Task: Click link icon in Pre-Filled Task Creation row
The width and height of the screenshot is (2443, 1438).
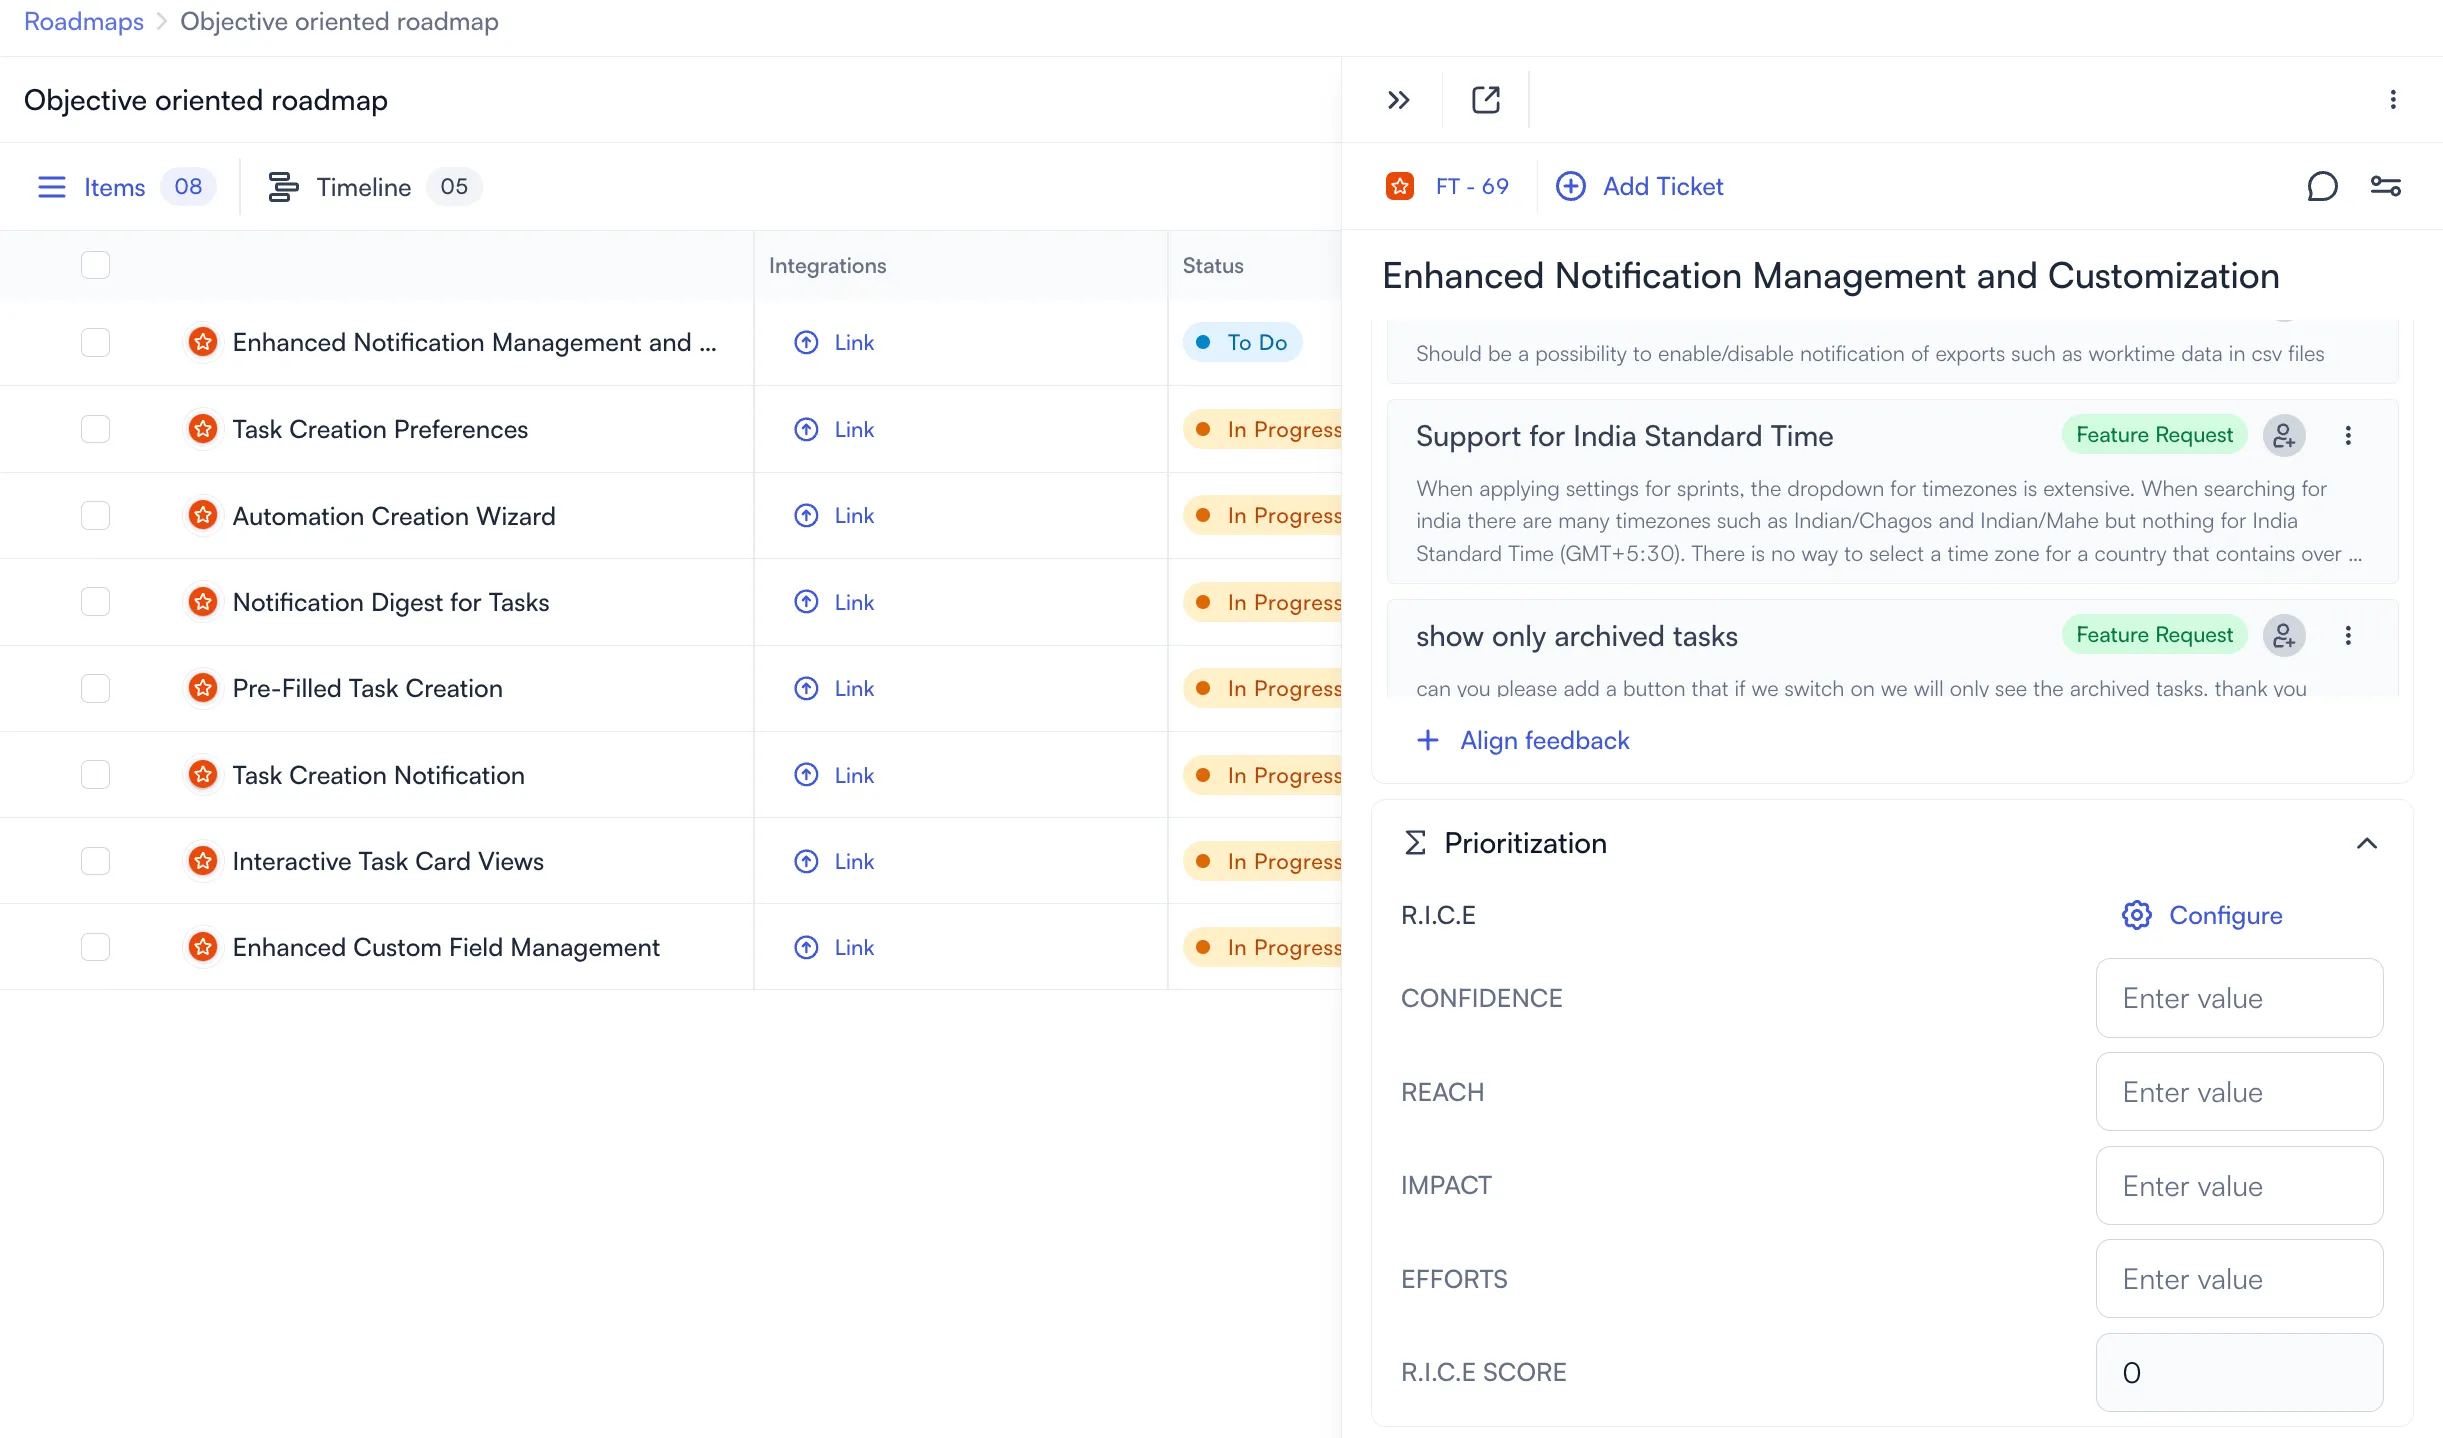Action: tap(806, 688)
